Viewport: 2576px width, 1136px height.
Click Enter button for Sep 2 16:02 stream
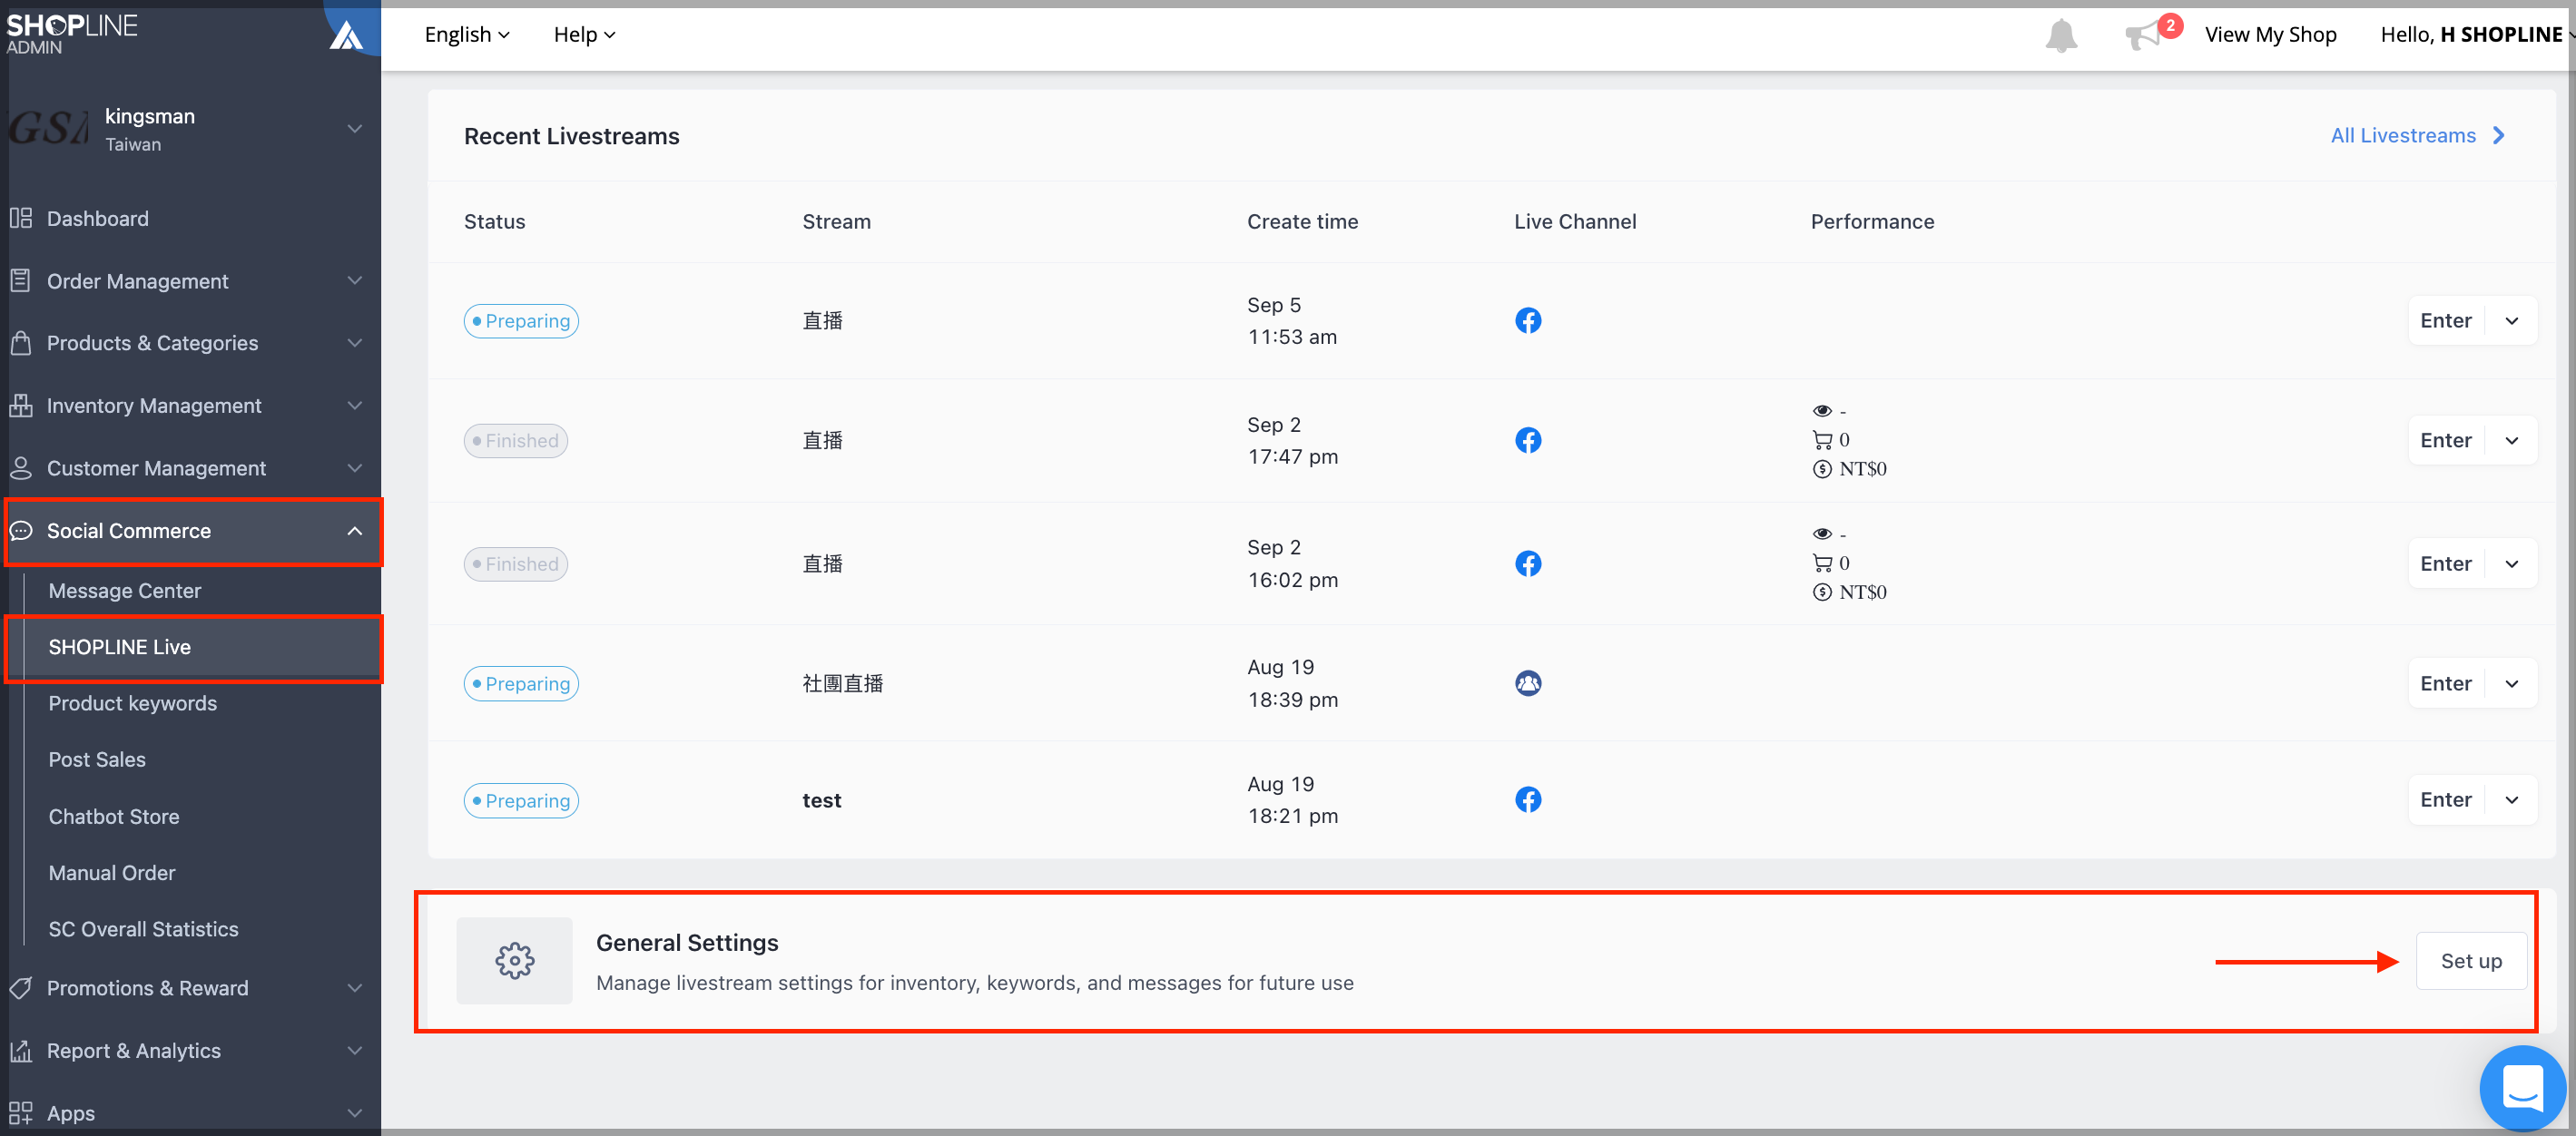(2446, 564)
